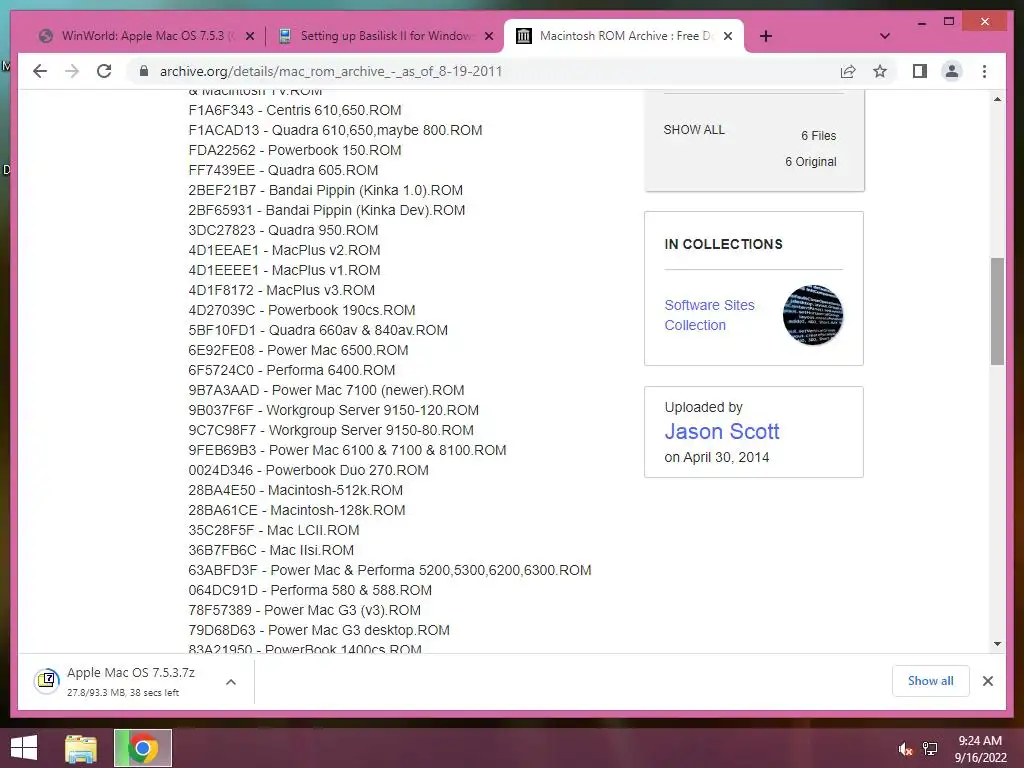The image size is (1024, 768).
Task: Click the forward navigation arrow
Action: click(x=72, y=71)
